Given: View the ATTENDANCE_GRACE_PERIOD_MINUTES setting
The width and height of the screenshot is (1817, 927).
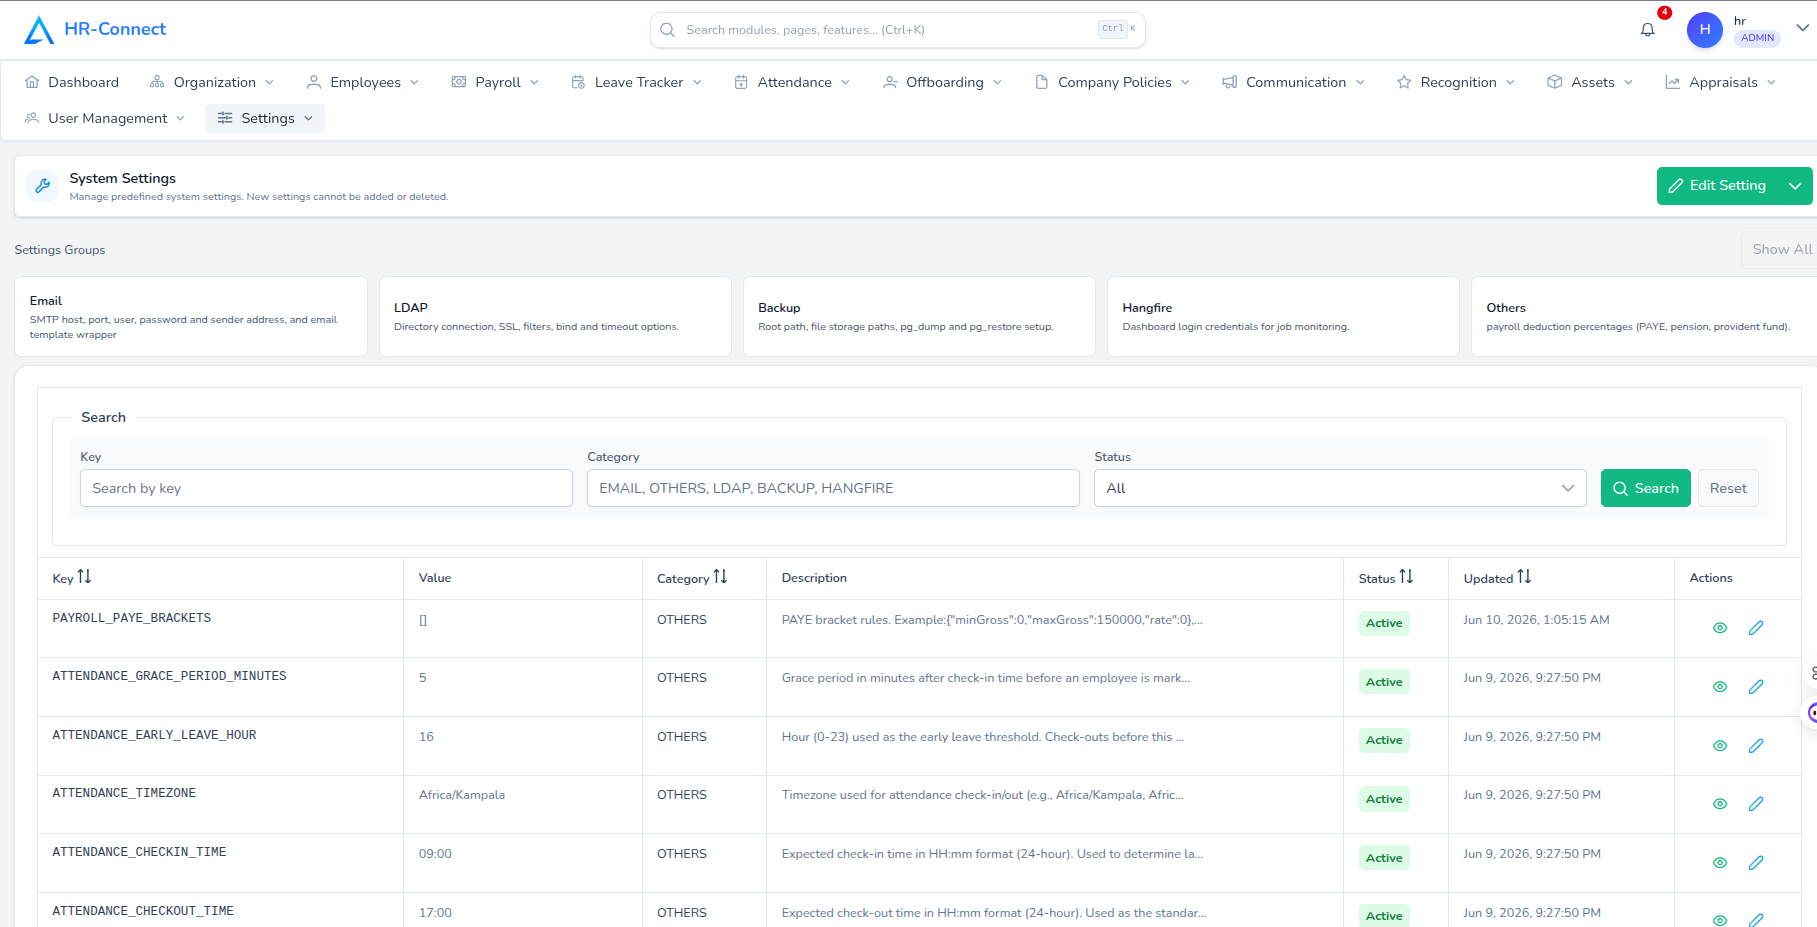Looking at the screenshot, I should (x=1720, y=687).
